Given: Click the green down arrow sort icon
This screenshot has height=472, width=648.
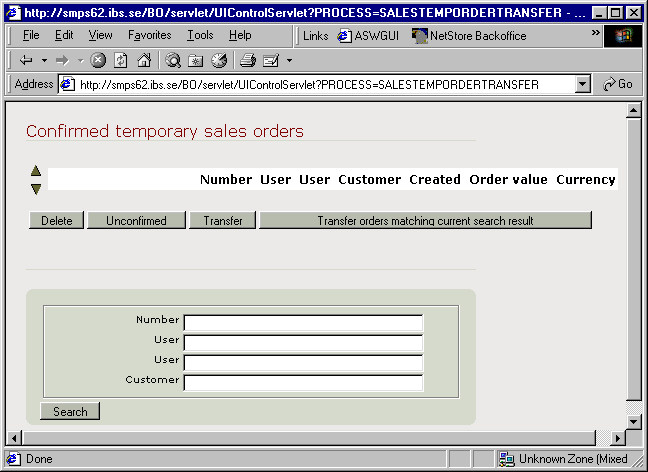Looking at the screenshot, I should click(36, 188).
